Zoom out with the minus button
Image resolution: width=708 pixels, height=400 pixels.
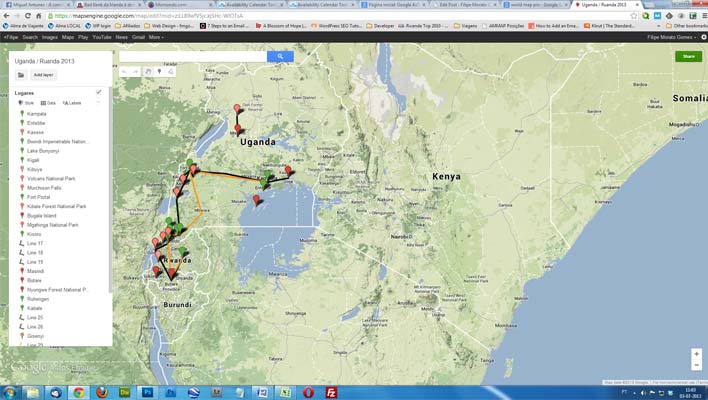coord(696,367)
